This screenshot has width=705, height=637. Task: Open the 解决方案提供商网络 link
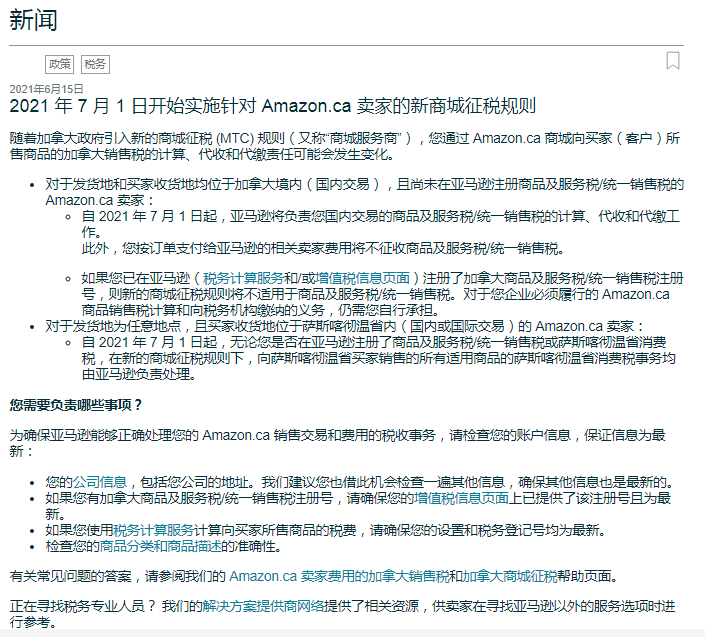[x=263, y=606]
